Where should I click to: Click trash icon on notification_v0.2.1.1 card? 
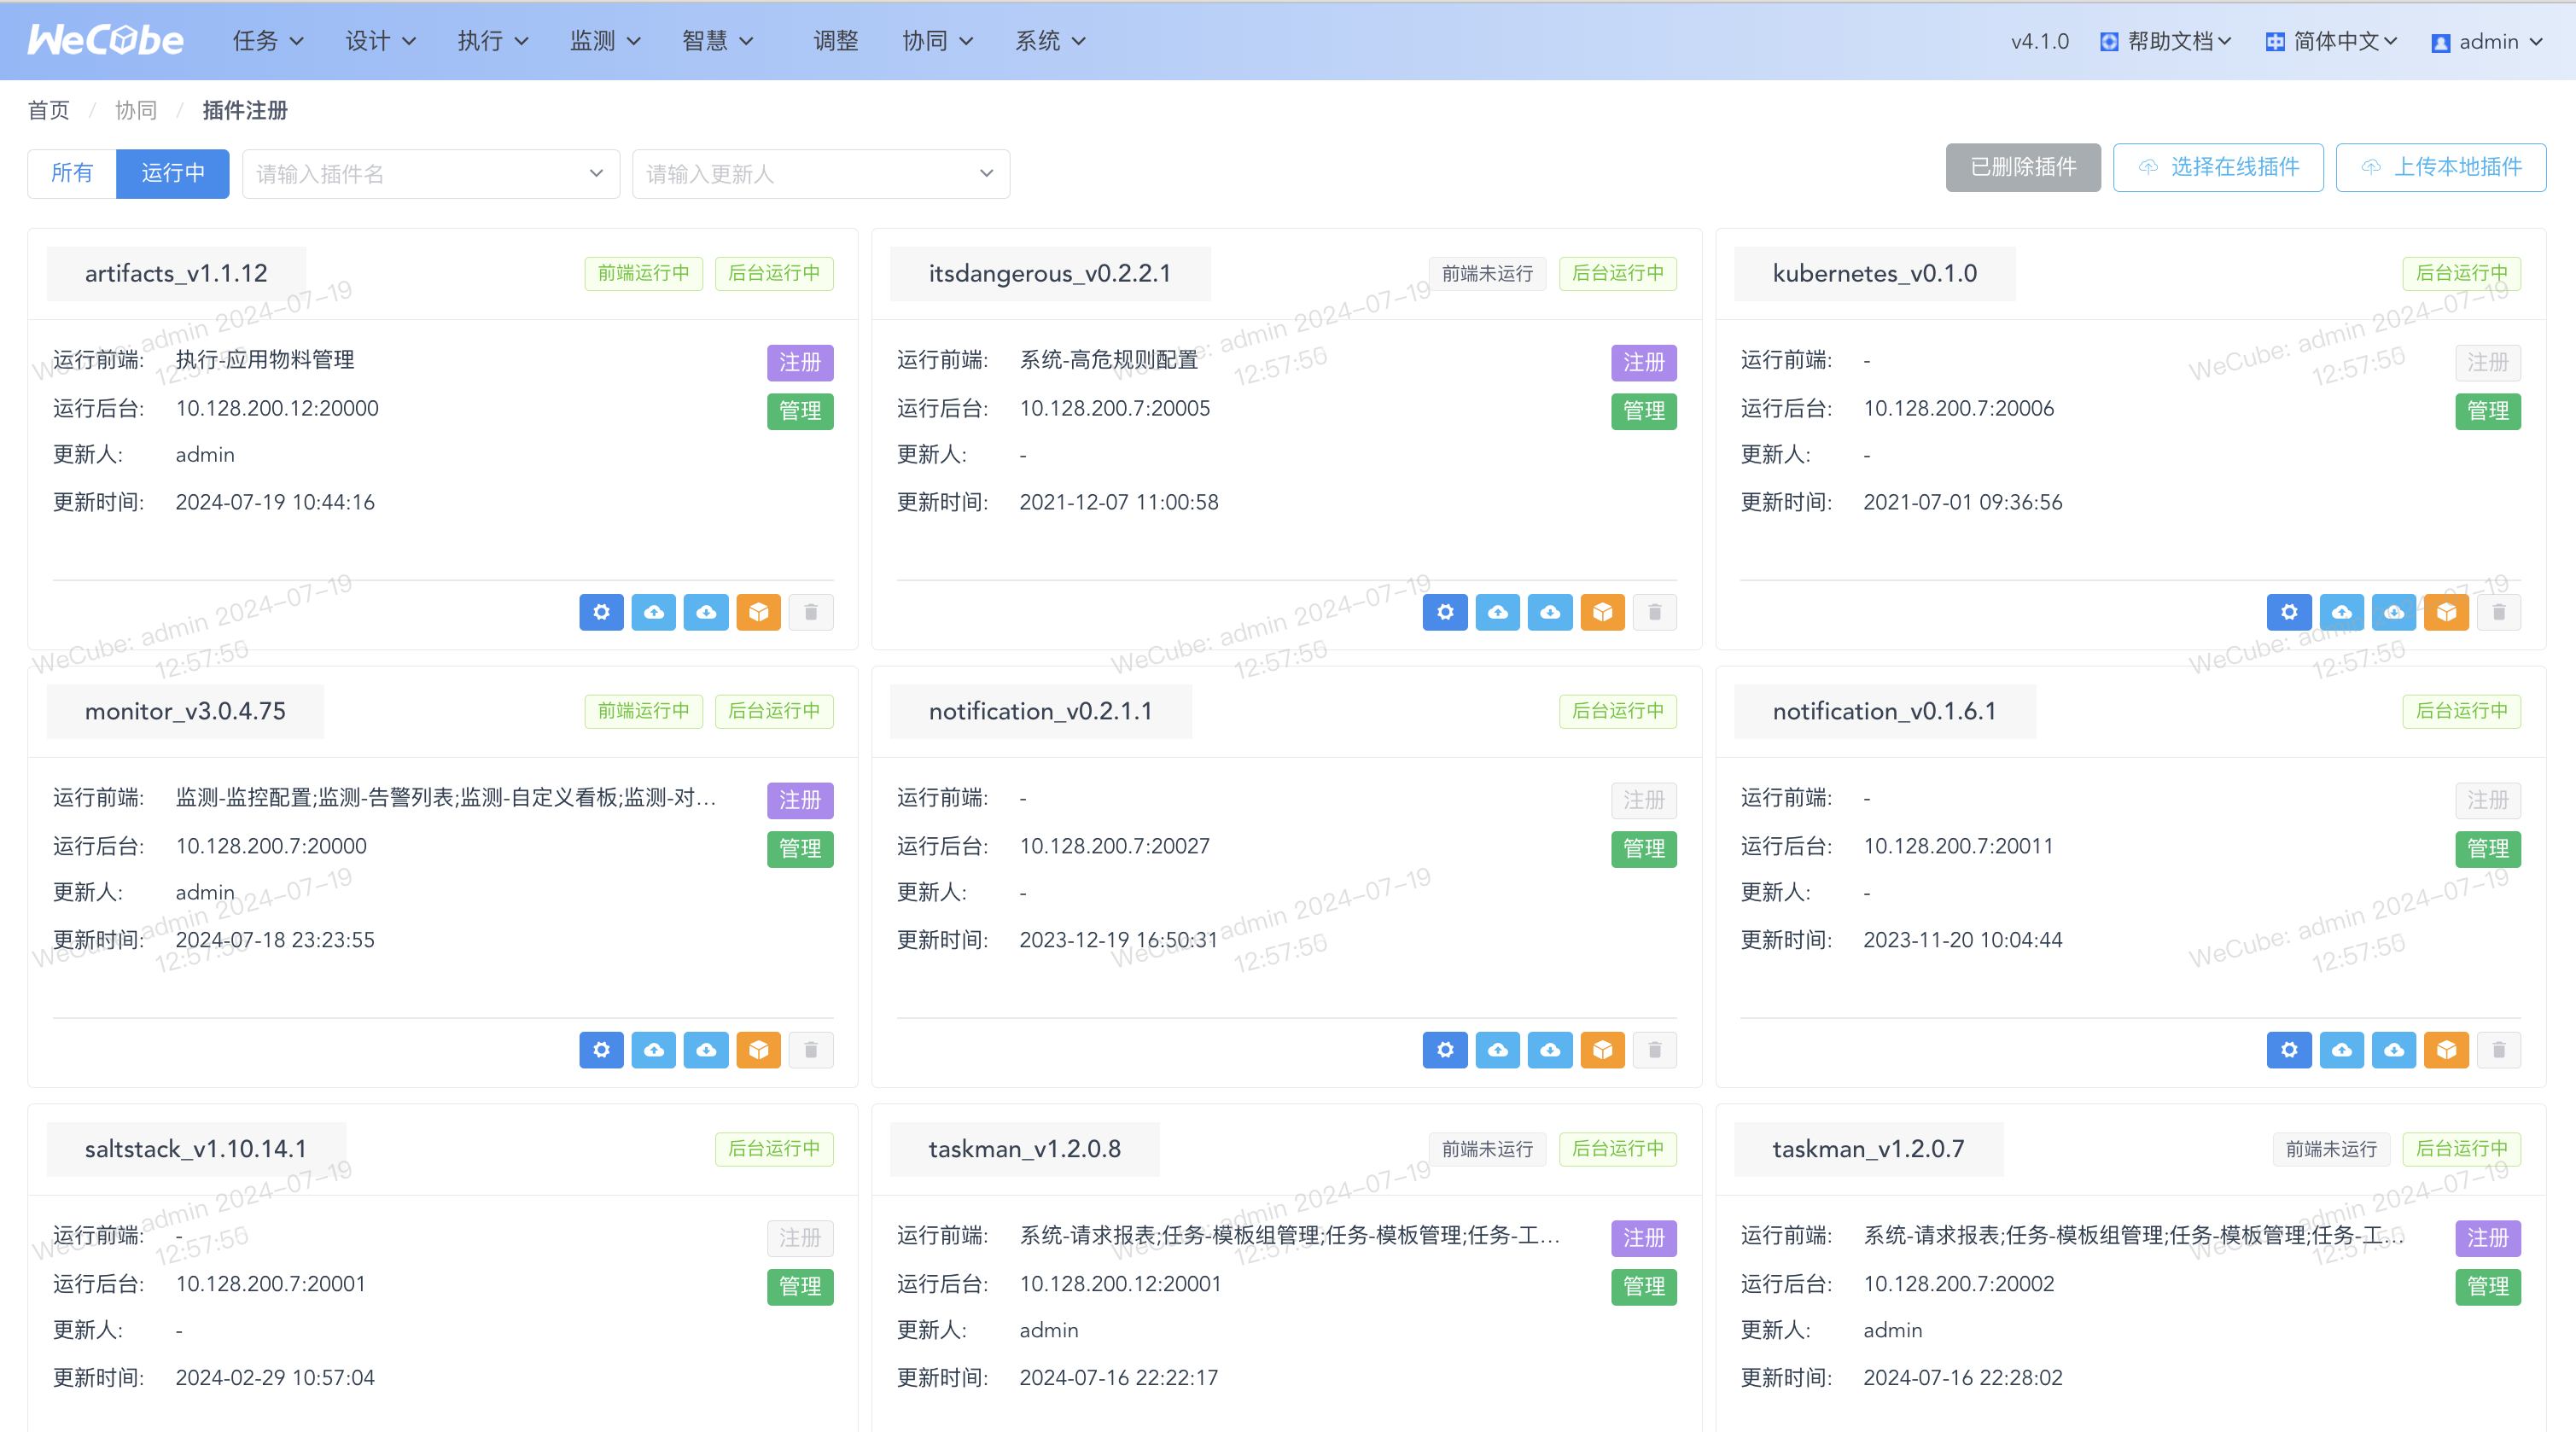1655,1050
